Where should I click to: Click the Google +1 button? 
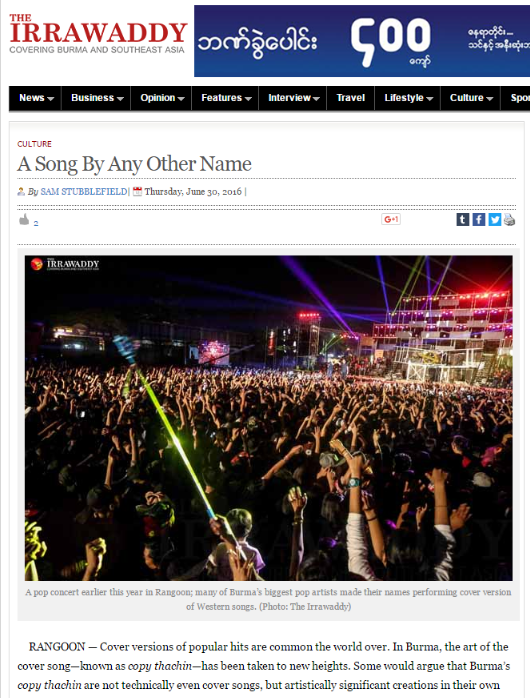pyautogui.click(x=391, y=219)
